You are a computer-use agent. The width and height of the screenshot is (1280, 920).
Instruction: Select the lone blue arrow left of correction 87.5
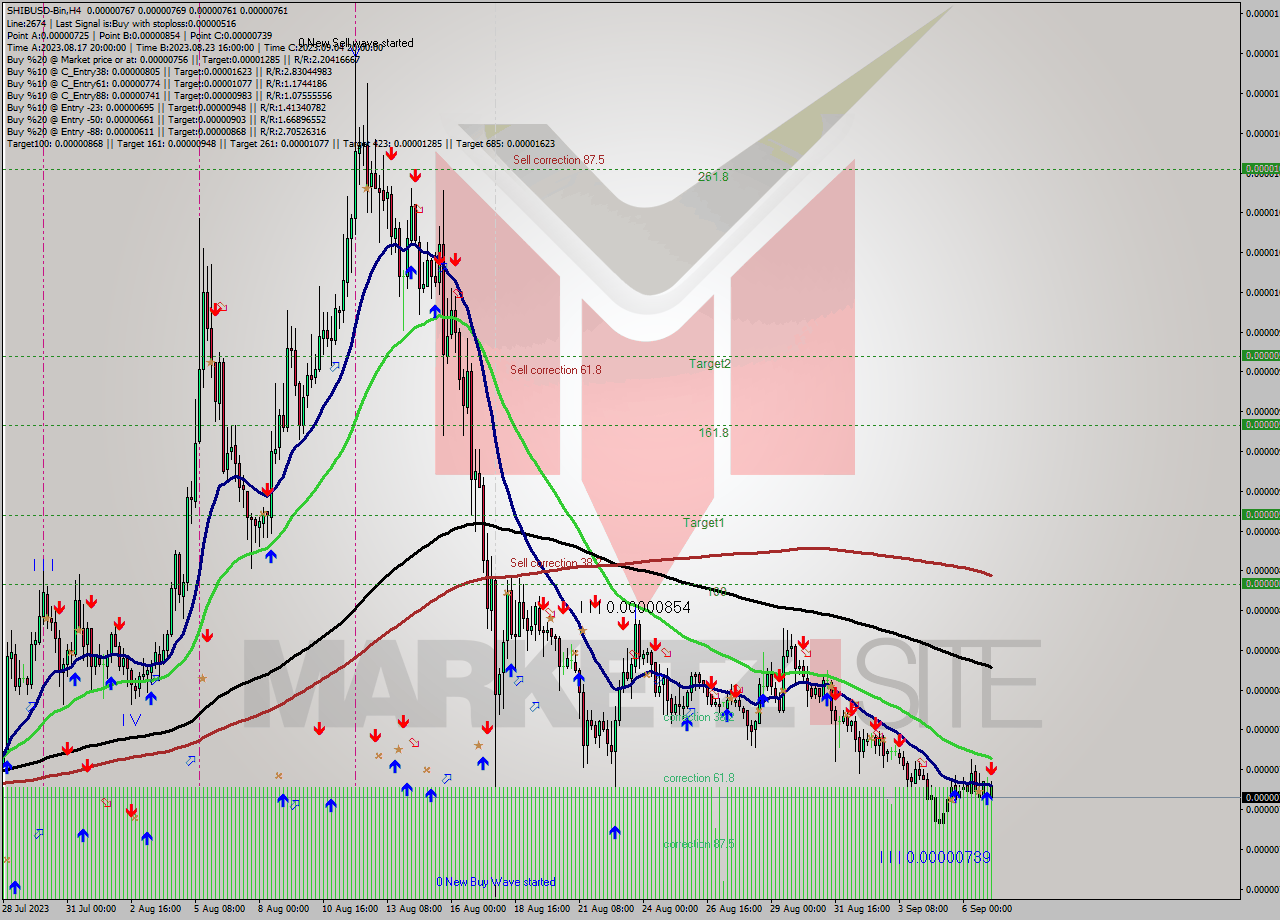click(x=614, y=832)
